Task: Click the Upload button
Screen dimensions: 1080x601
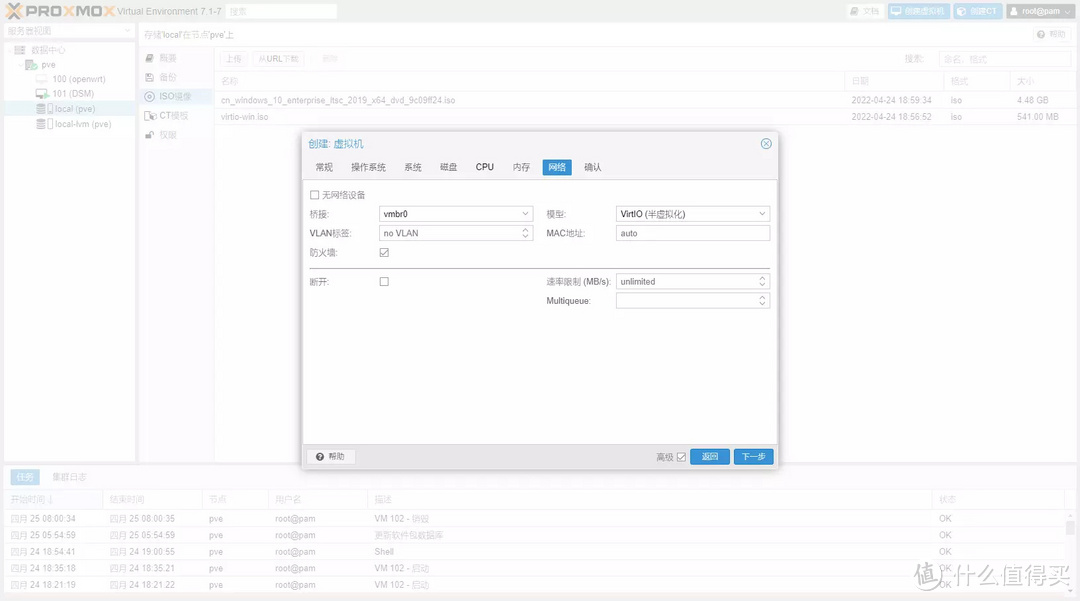Action: click(x=233, y=59)
